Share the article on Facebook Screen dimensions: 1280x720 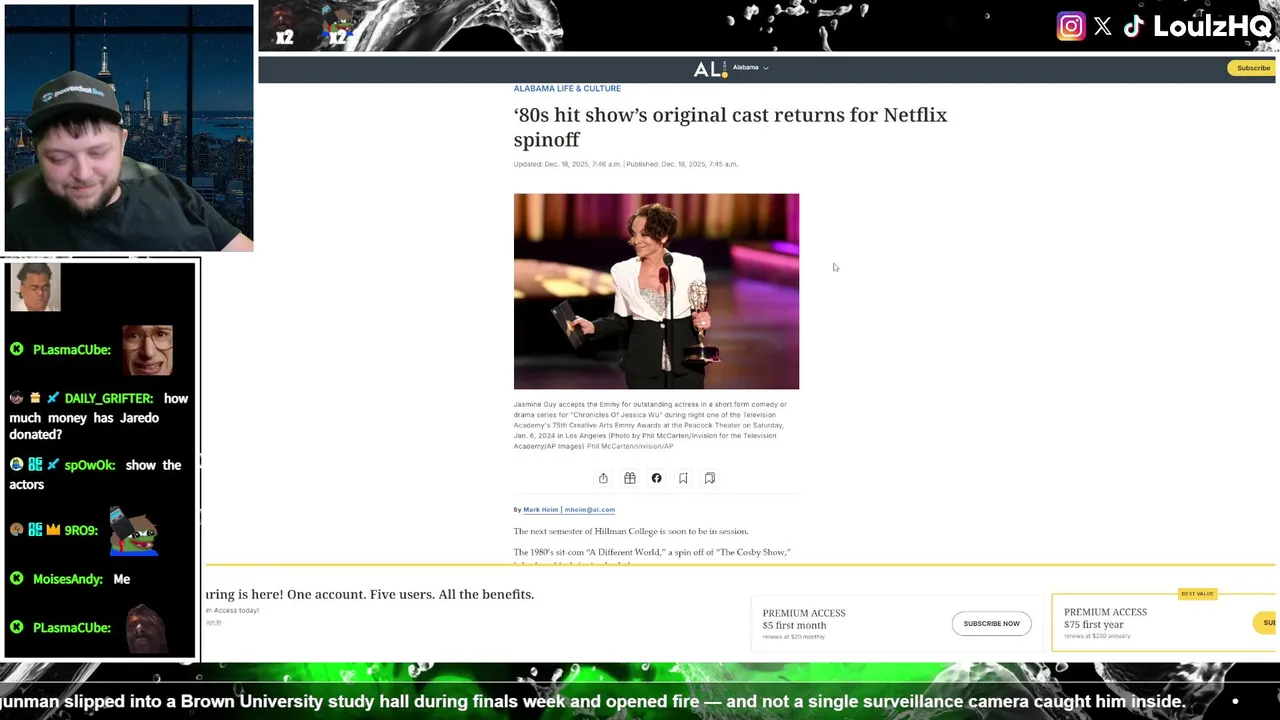[656, 478]
